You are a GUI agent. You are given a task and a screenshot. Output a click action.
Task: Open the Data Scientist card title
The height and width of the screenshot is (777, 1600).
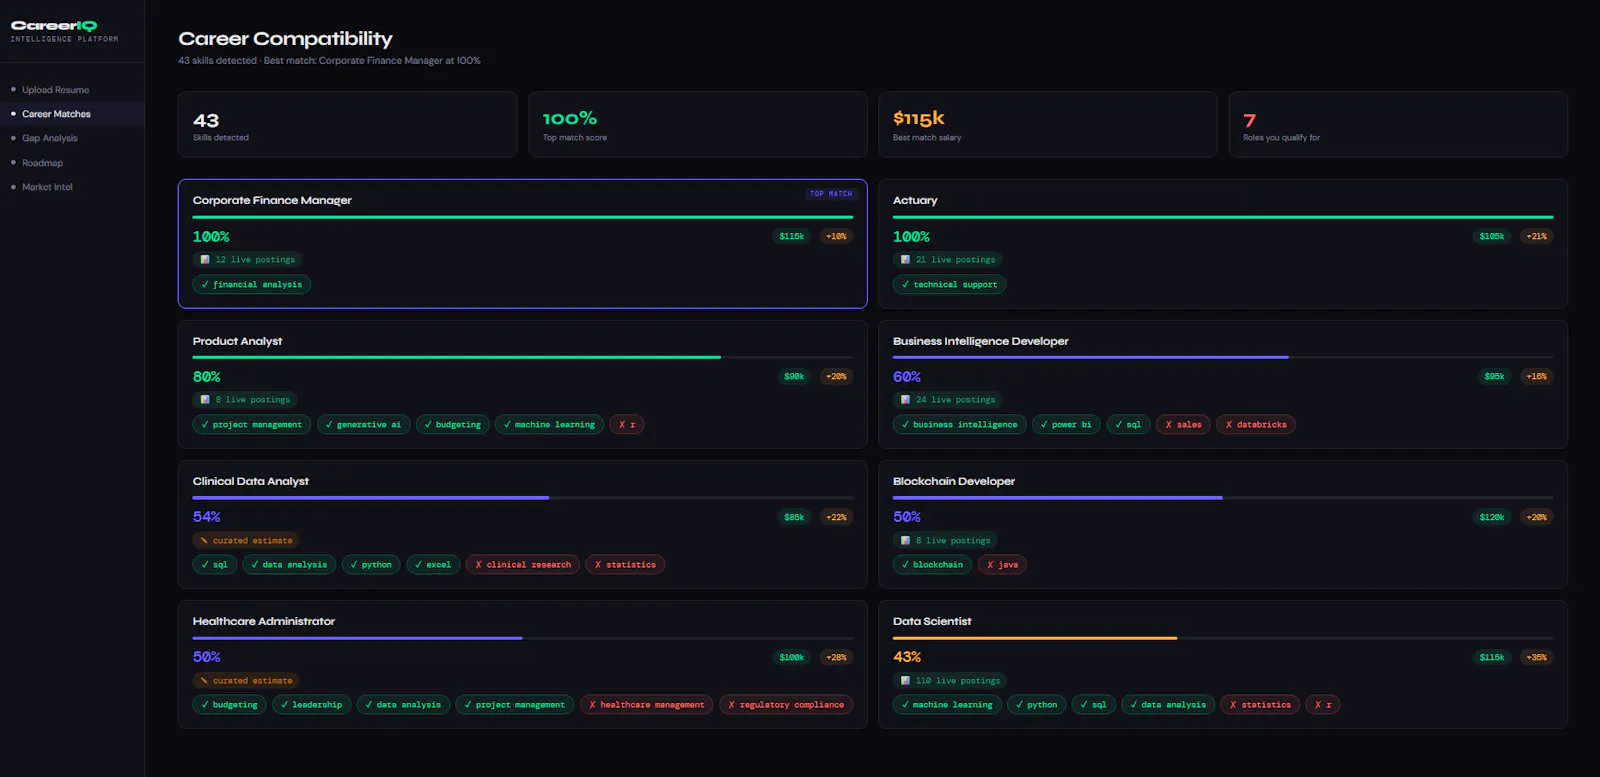(x=932, y=621)
